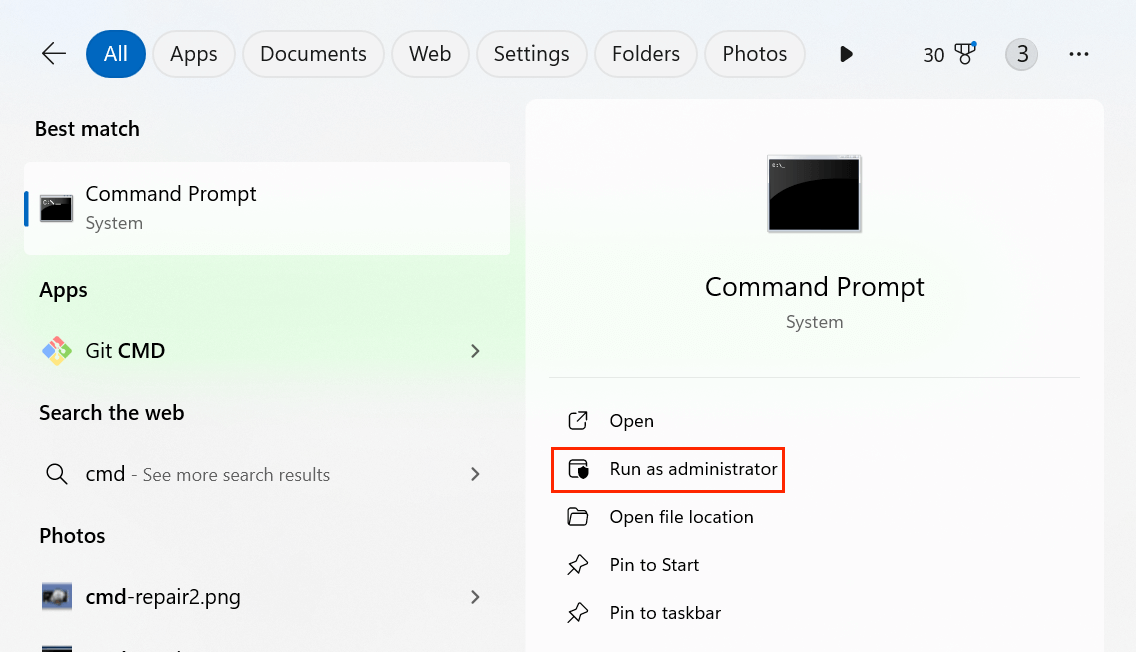Image resolution: width=1136 pixels, height=652 pixels.
Task: Open the ellipsis options menu
Action: click(x=1078, y=54)
